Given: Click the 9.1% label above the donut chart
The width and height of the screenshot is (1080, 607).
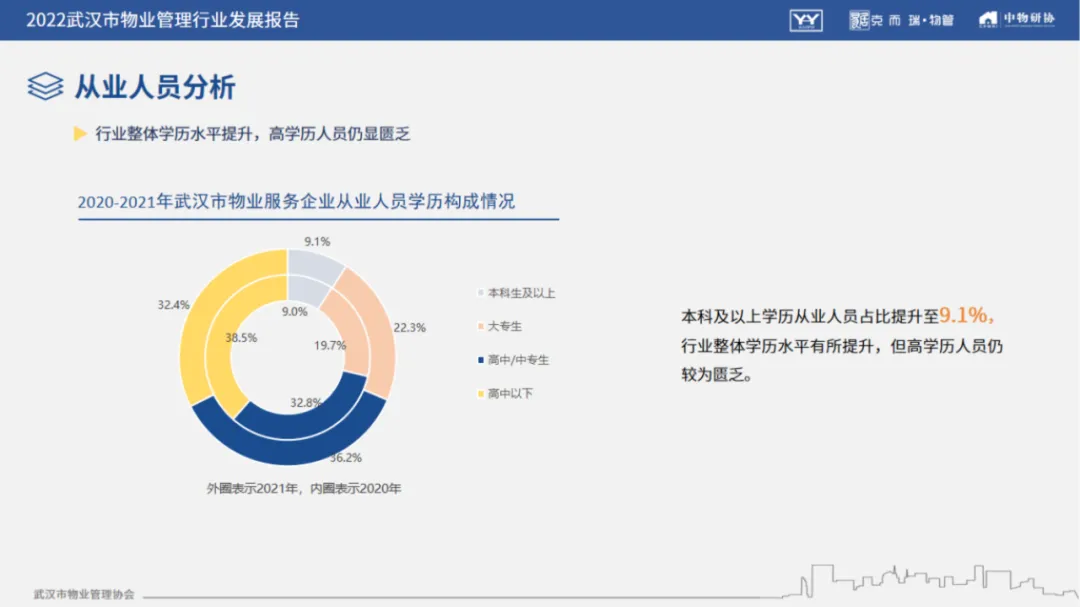Looking at the screenshot, I should [318, 242].
